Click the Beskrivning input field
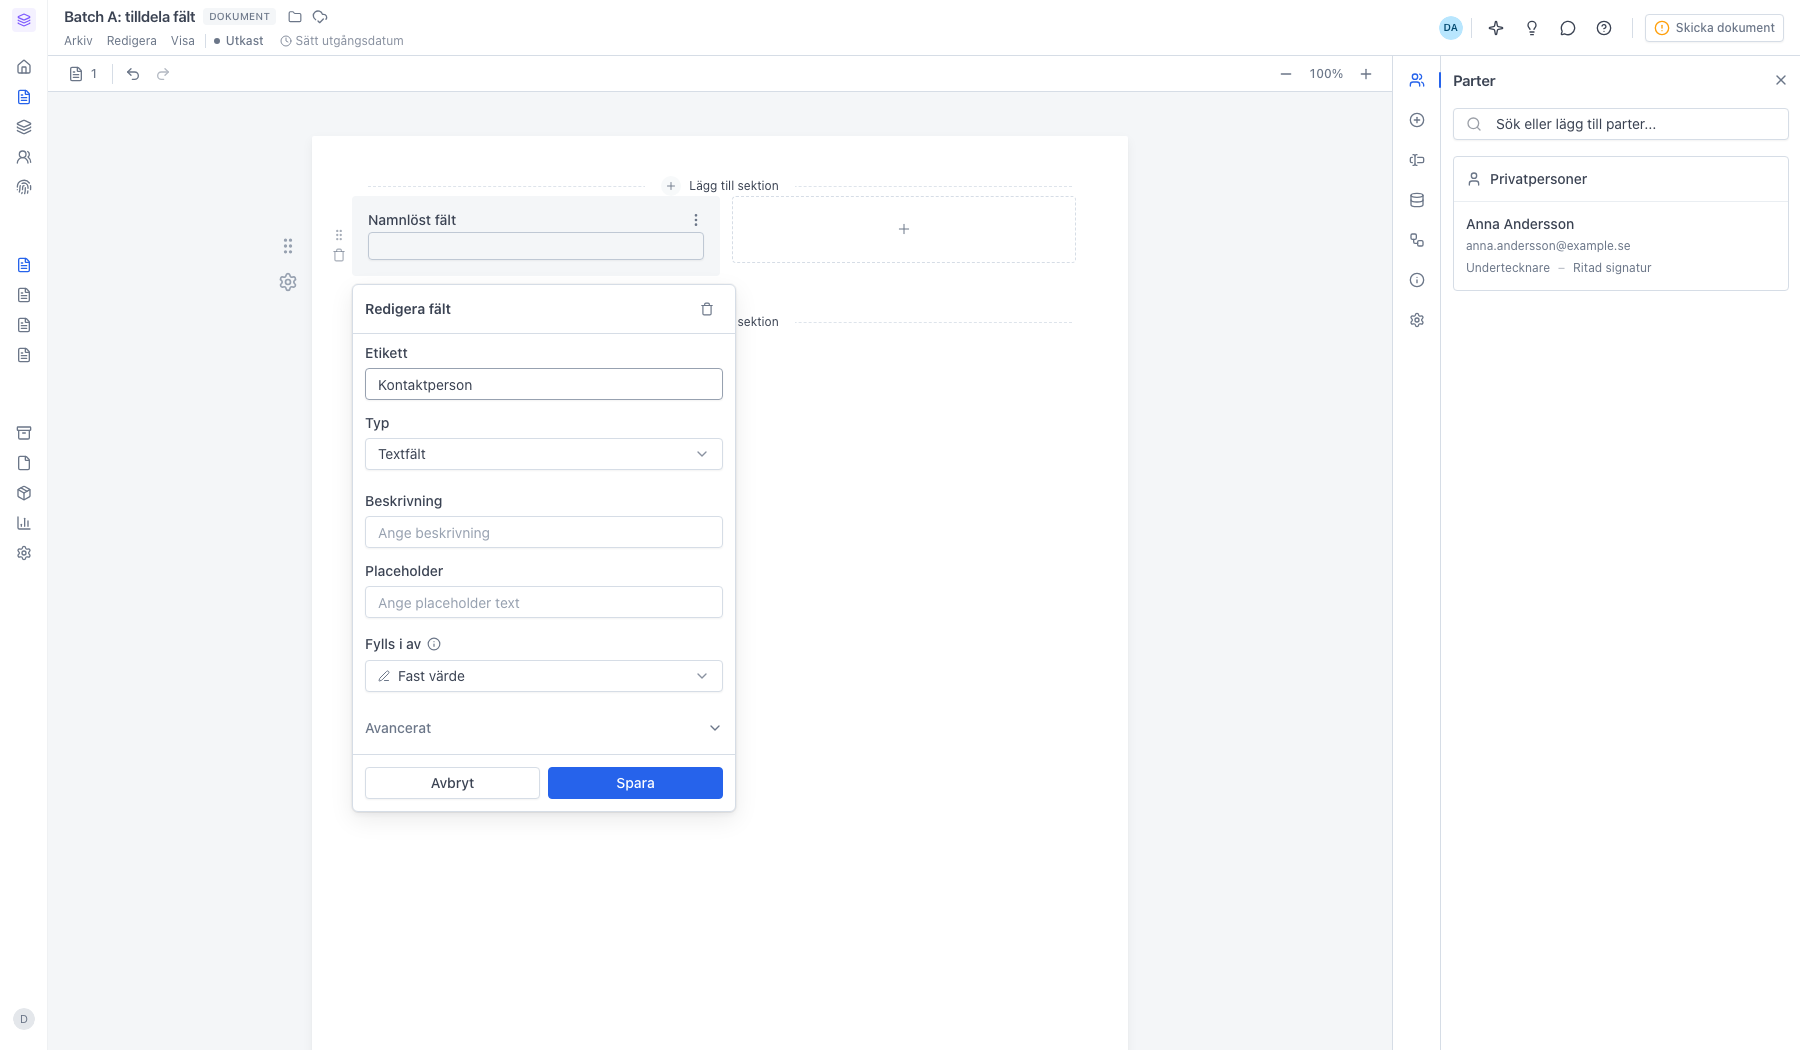 tap(544, 532)
